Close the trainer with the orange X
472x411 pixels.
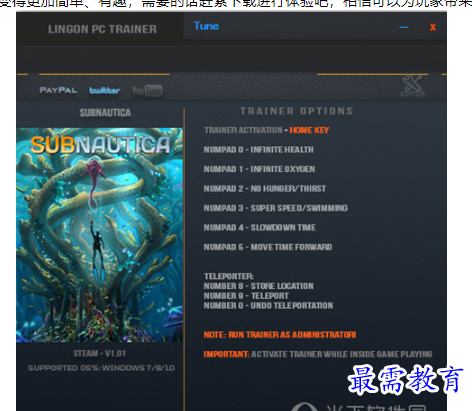tap(433, 27)
